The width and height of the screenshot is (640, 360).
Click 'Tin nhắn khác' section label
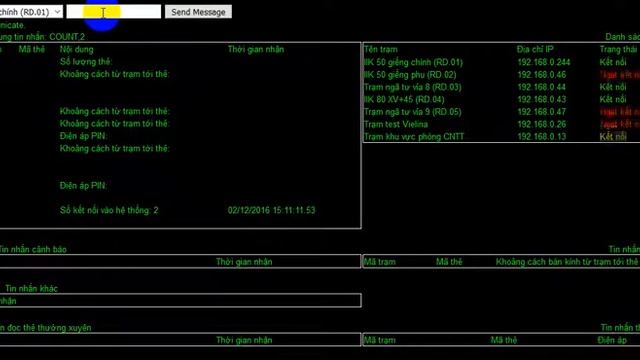click(31, 289)
